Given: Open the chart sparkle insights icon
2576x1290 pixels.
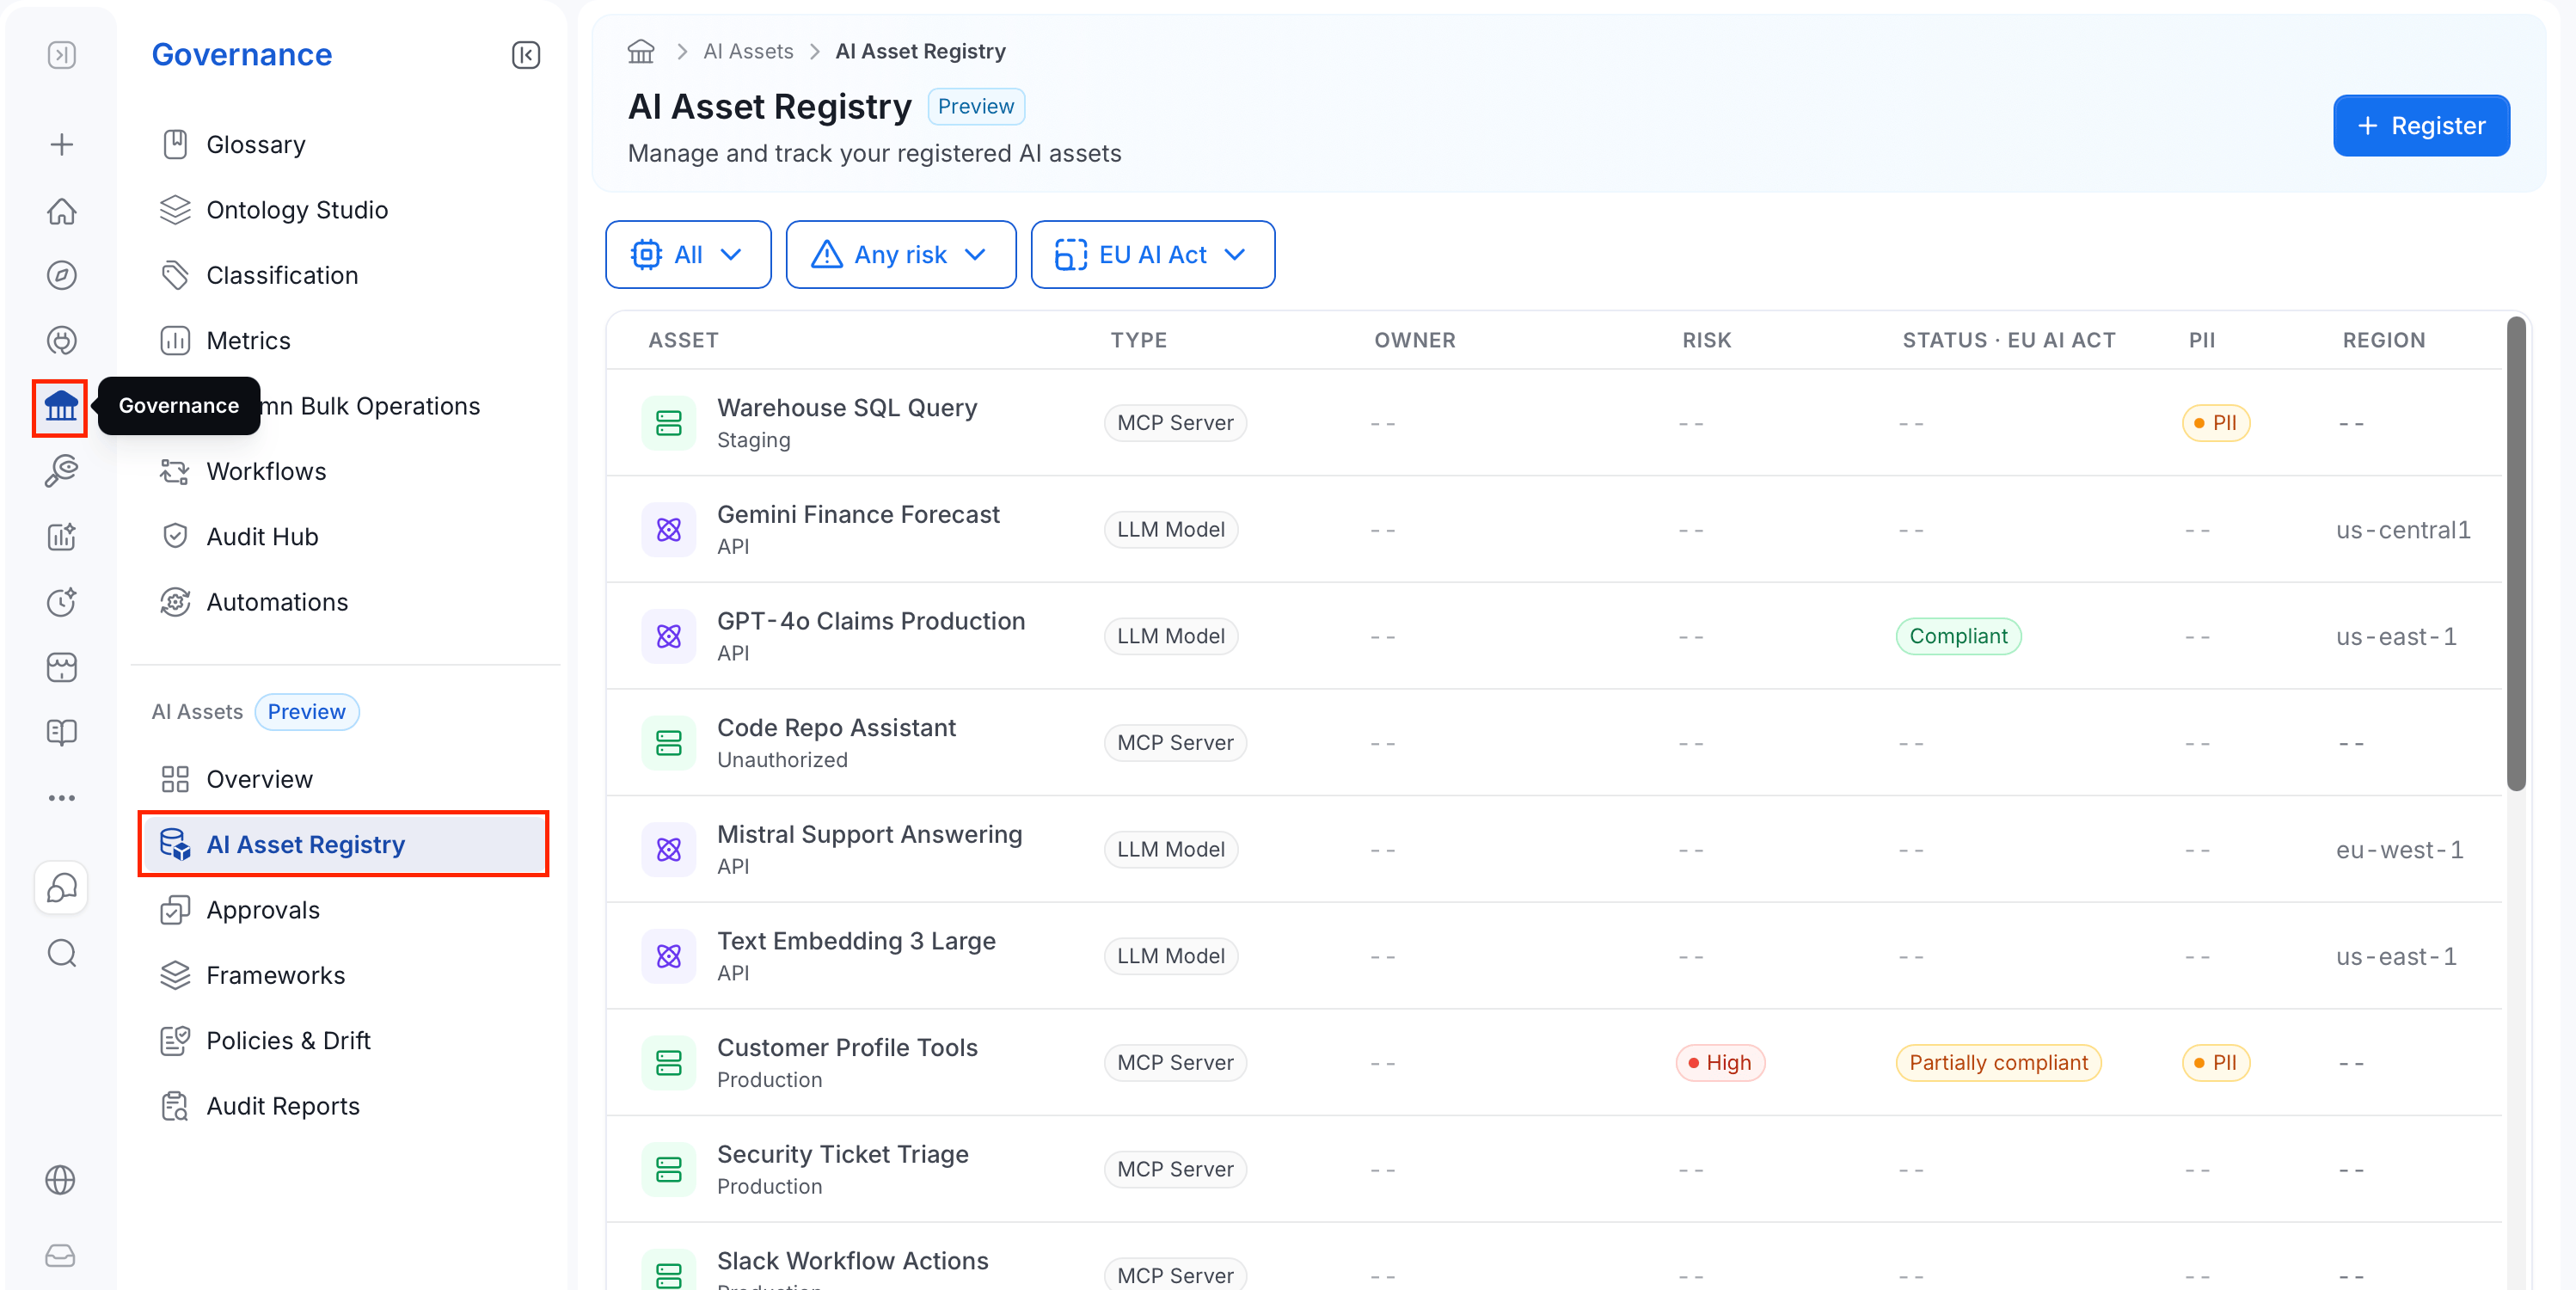Looking at the screenshot, I should pyautogui.click(x=62, y=537).
